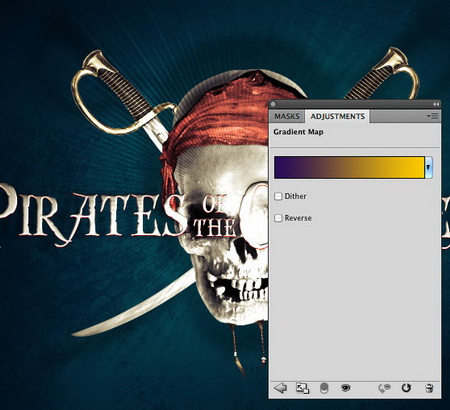450x410 pixels.
Task: Delete adjustment layer trash icon
Action: click(429, 388)
